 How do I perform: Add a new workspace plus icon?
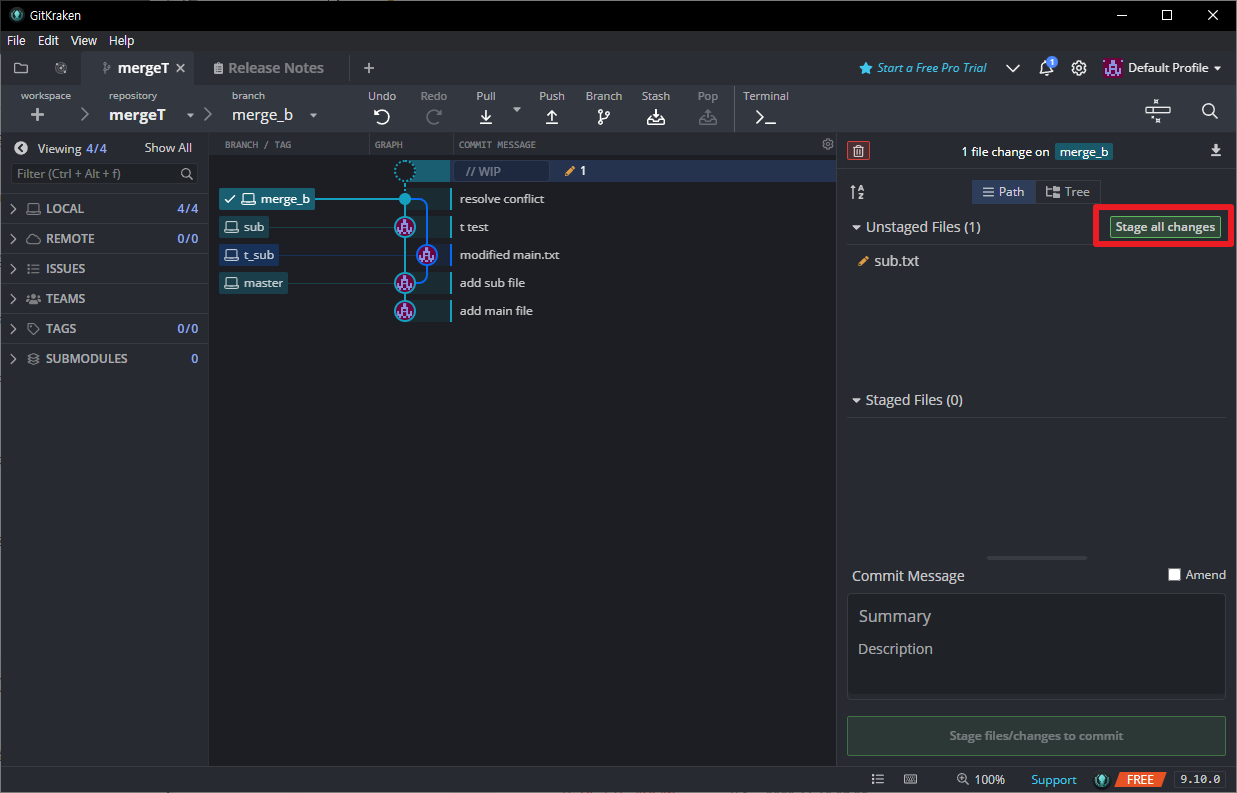tap(38, 115)
